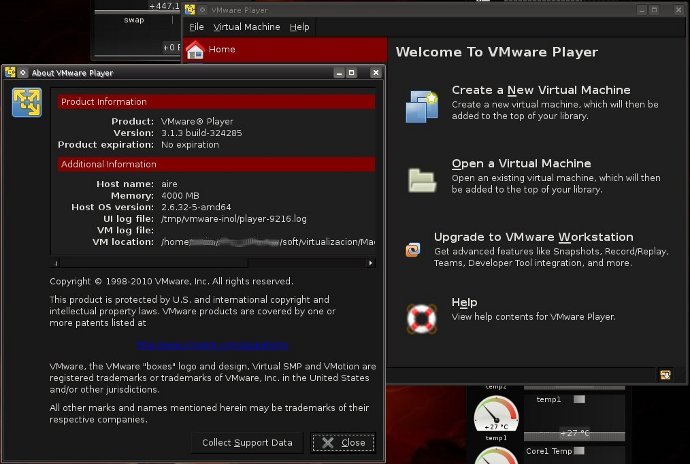Click Create a New Virtual Machine heading
This screenshot has width=690, height=464.
(541, 90)
